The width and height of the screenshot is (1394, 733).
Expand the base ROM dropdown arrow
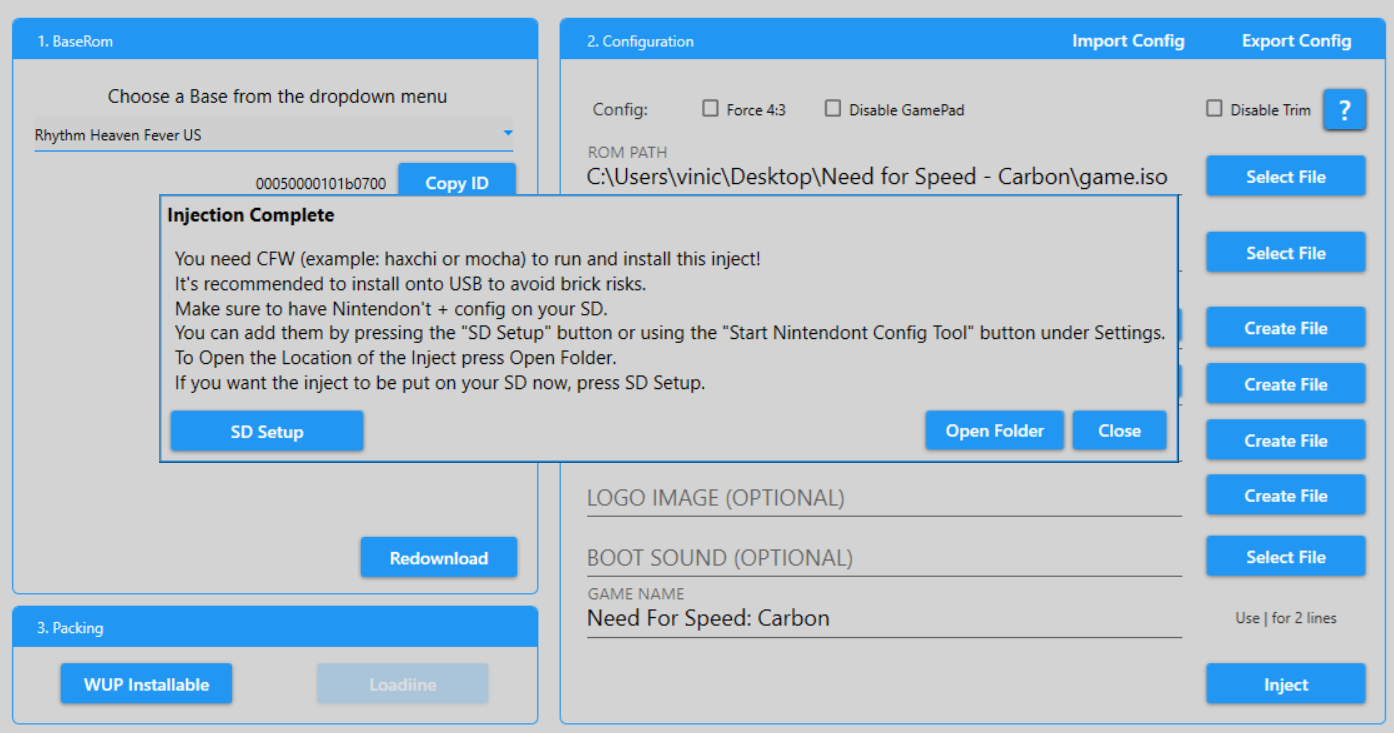[x=508, y=133]
